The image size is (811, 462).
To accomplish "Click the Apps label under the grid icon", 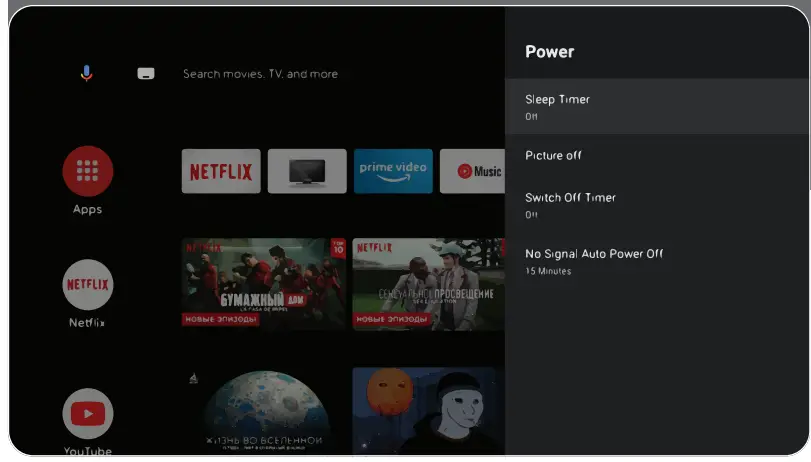I will coord(87,210).
